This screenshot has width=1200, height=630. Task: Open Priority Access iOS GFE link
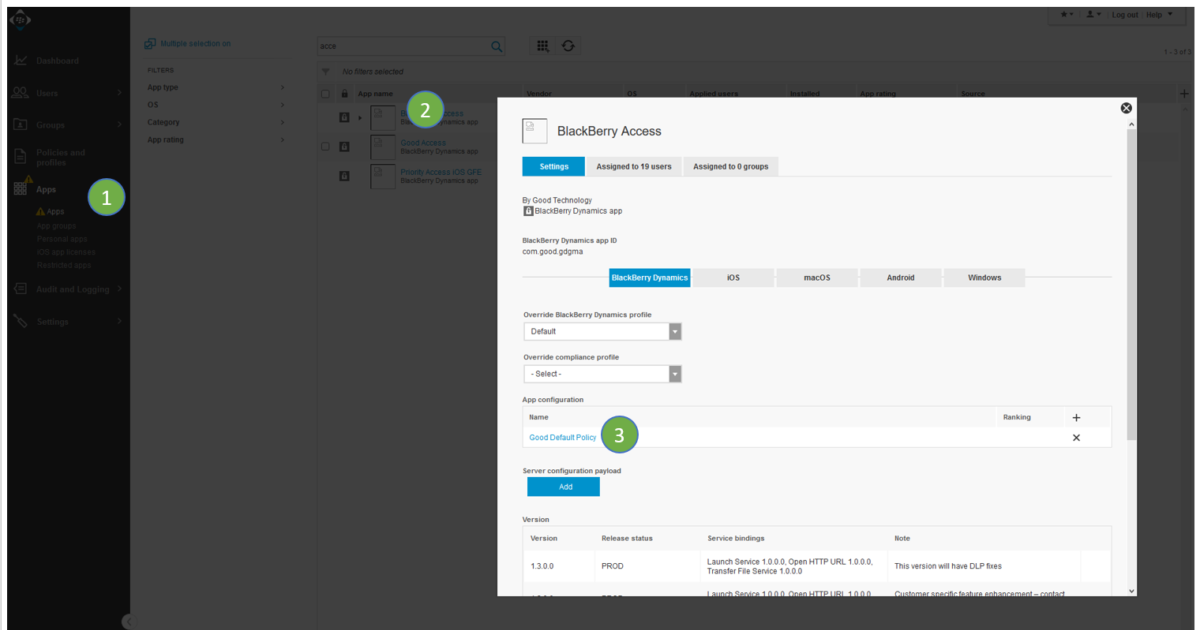443,172
